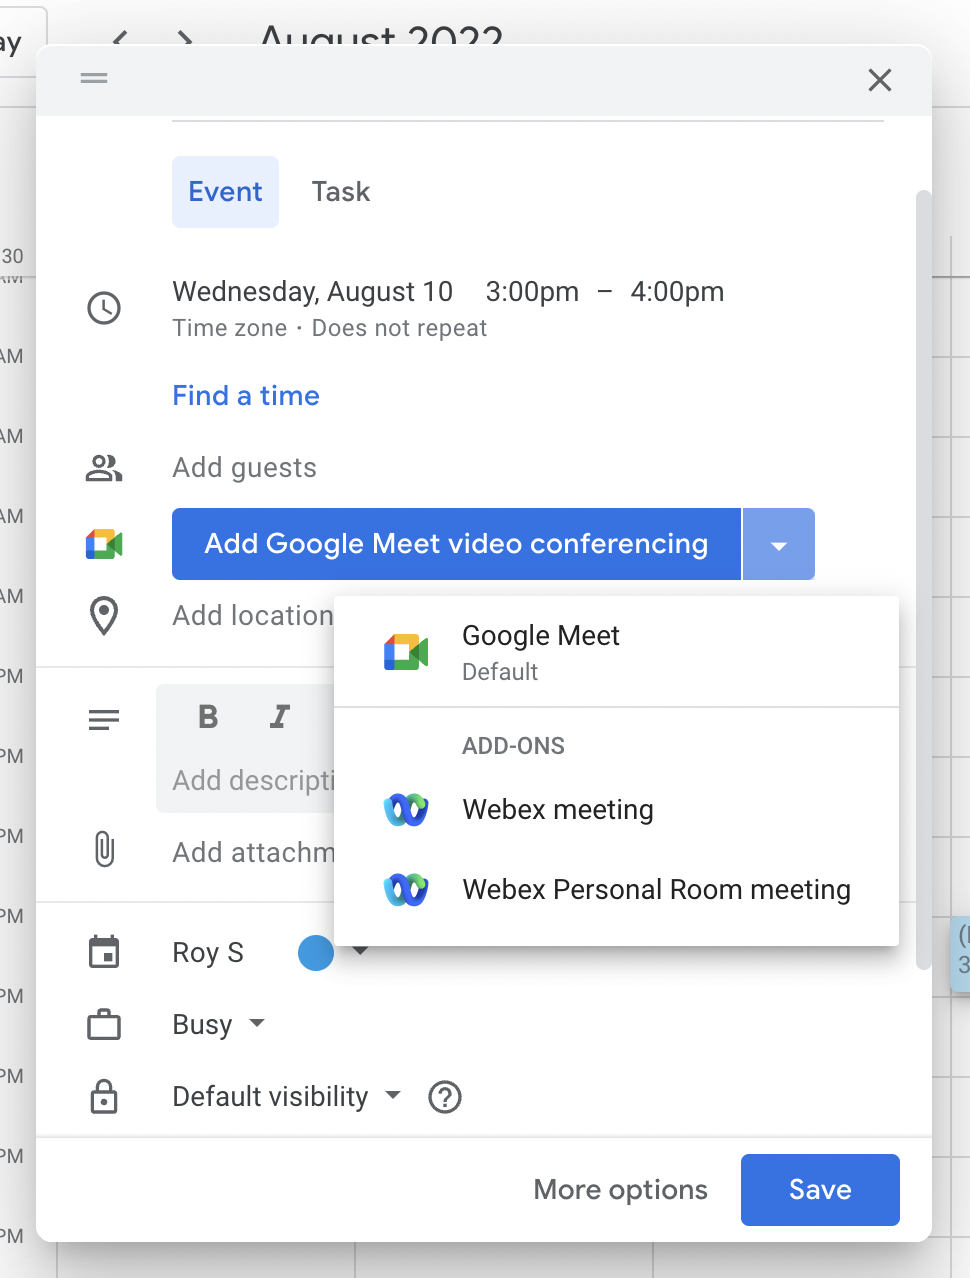This screenshot has height=1278, width=970.
Task: Click the drag handle at dialog top
Action: [94, 78]
